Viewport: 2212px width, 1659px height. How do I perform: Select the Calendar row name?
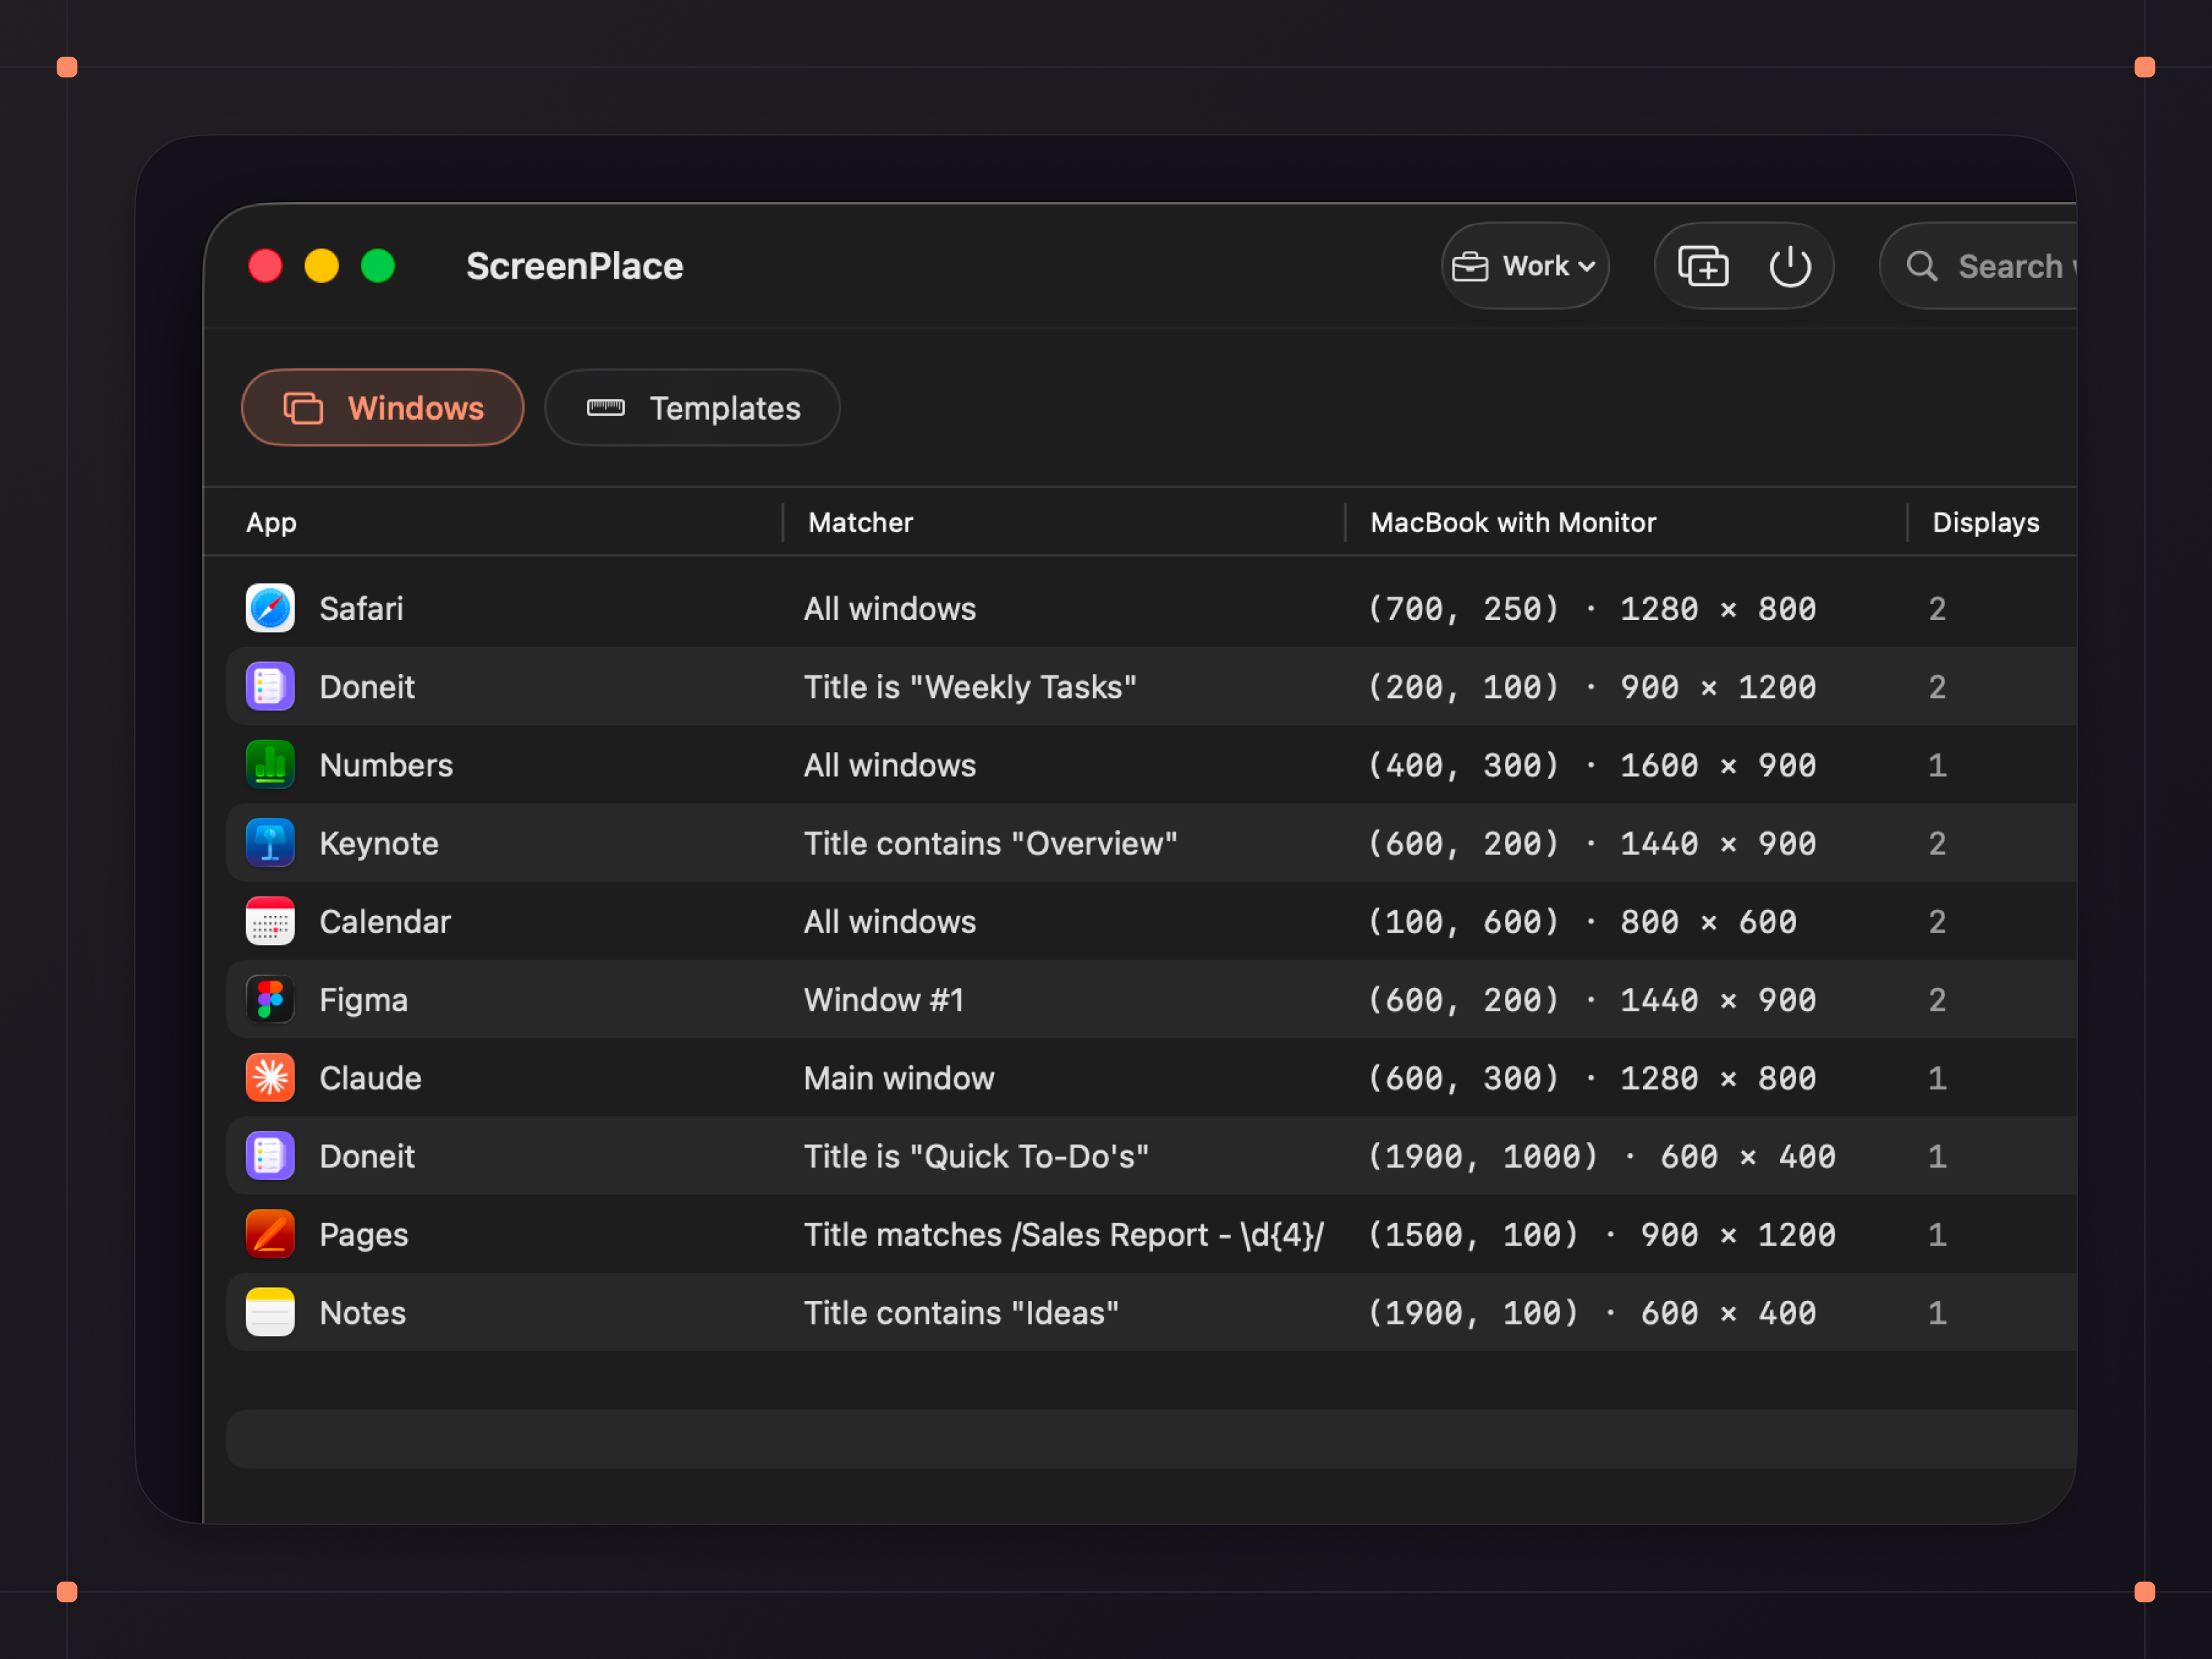click(x=385, y=922)
